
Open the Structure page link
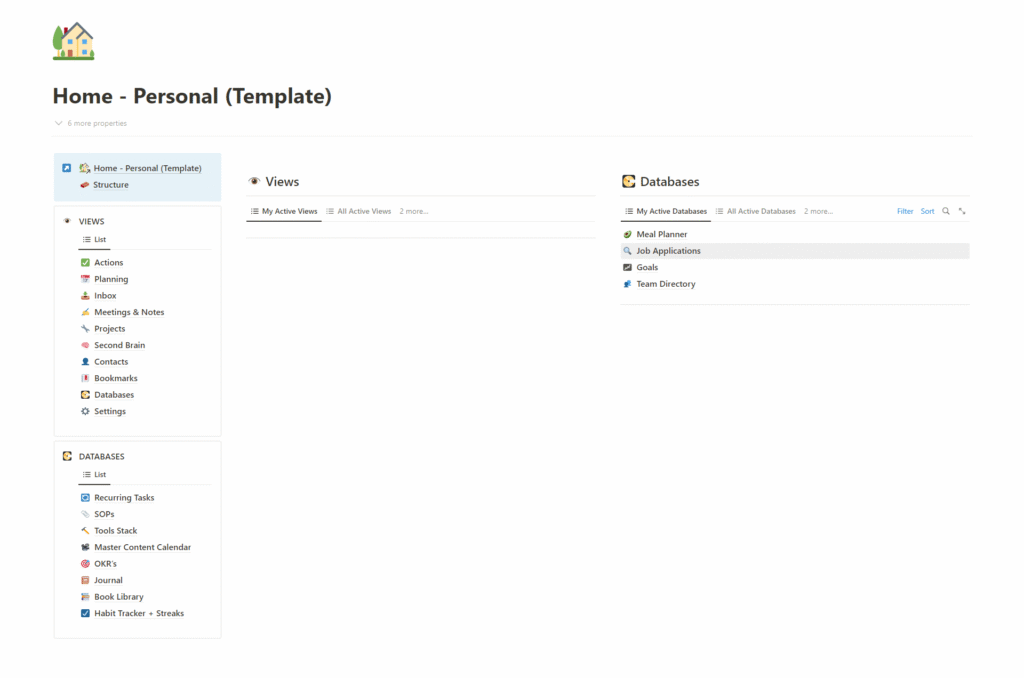tap(110, 185)
